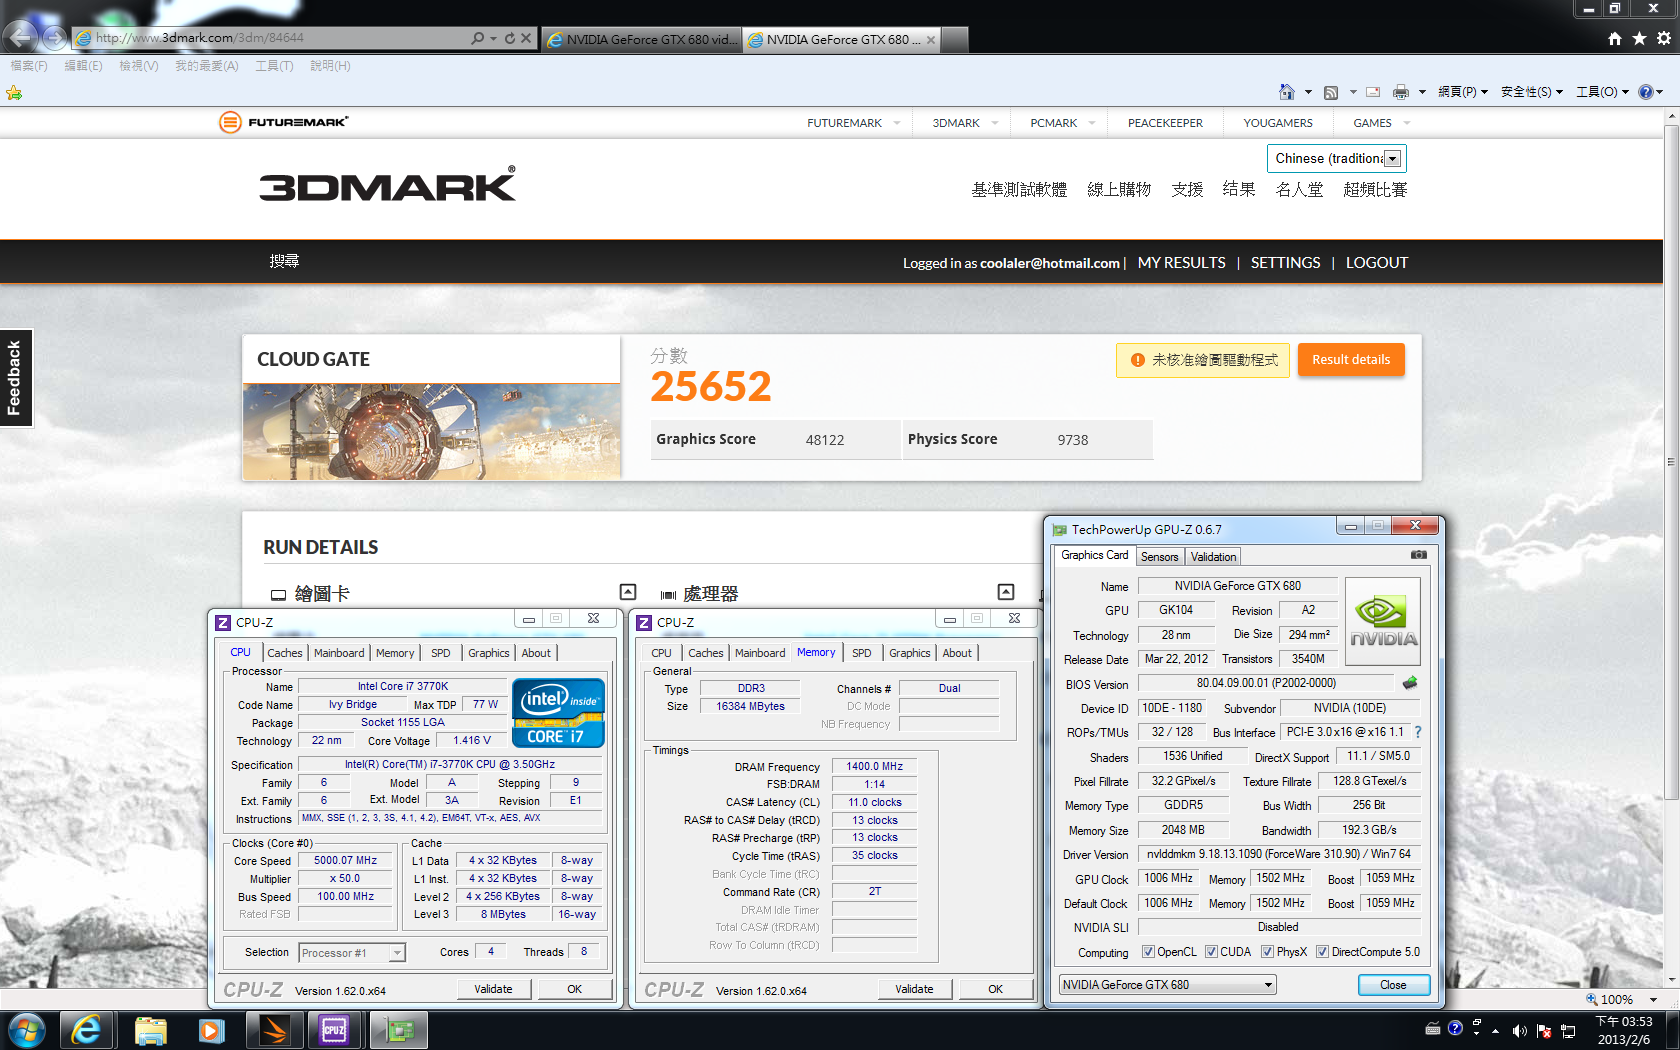
Task: Expand the GAMES nav menu arrow
Action: 1407,123
